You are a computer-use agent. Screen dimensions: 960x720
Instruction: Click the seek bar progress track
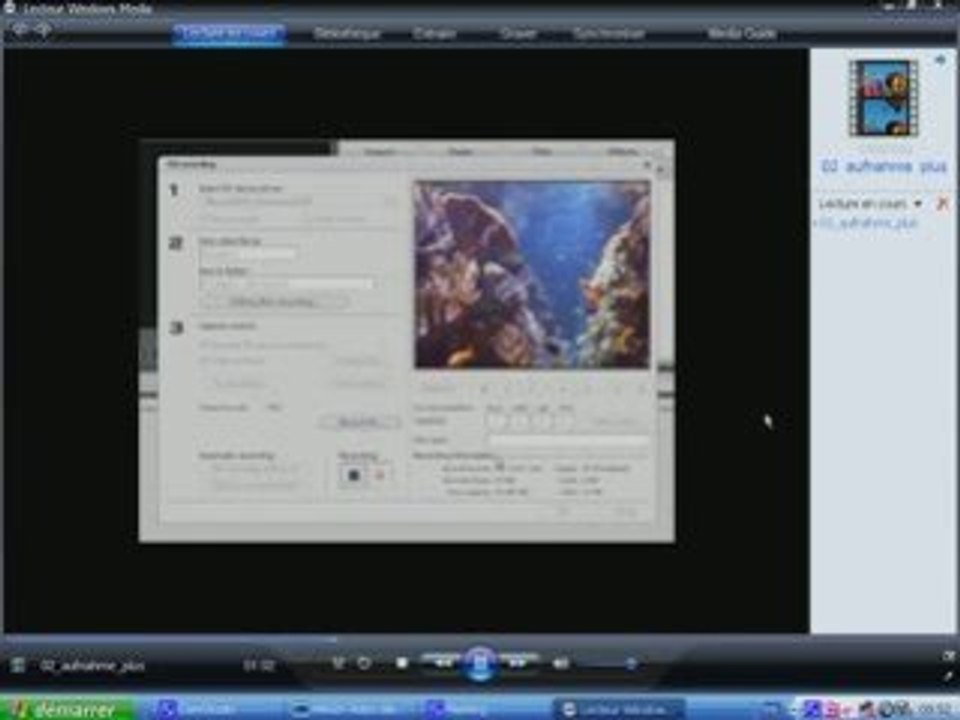point(480,640)
